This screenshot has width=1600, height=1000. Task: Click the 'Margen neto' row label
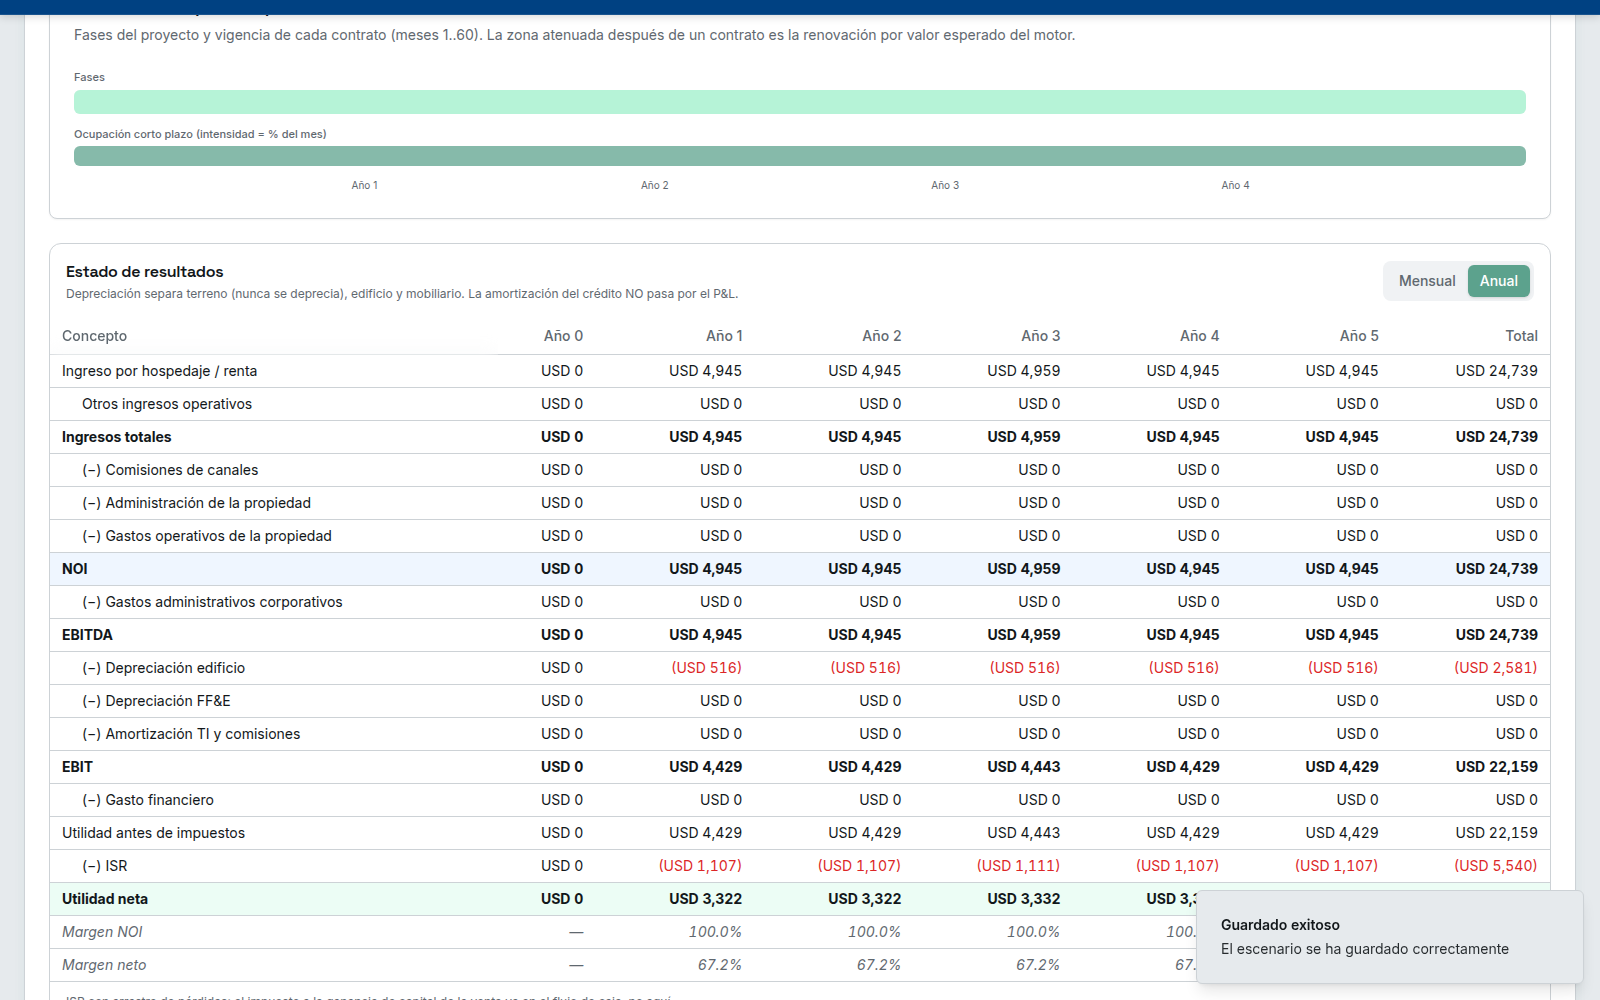coord(104,965)
